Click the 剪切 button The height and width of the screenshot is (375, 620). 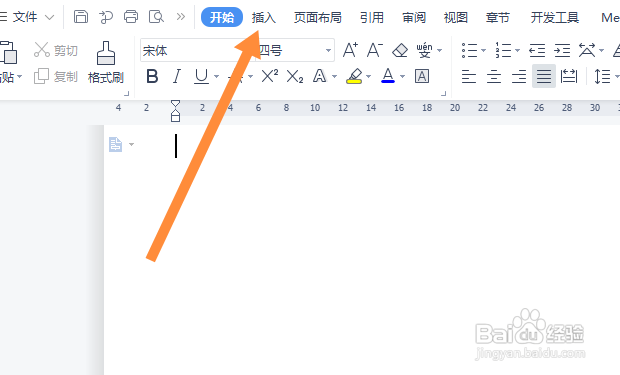(56, 50)
